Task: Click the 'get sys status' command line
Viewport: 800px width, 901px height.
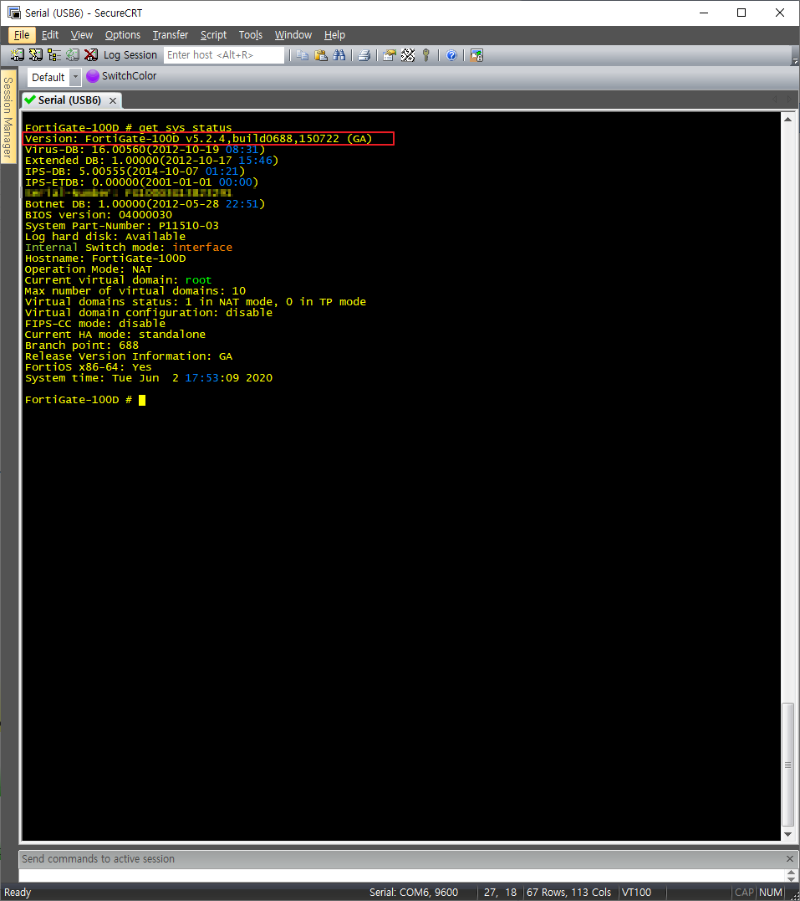Action: click(x=128, y=128)
